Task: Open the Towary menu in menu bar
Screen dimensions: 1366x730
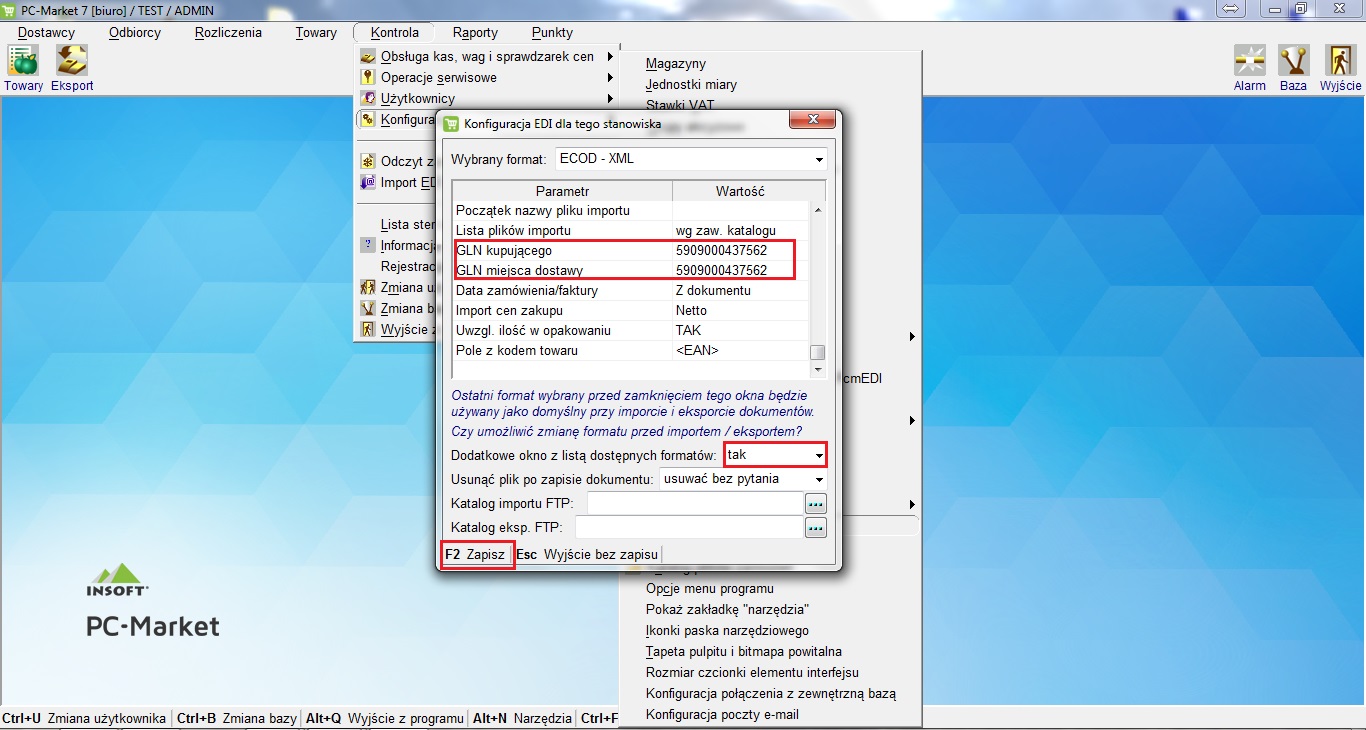Action: pos(316,32)
